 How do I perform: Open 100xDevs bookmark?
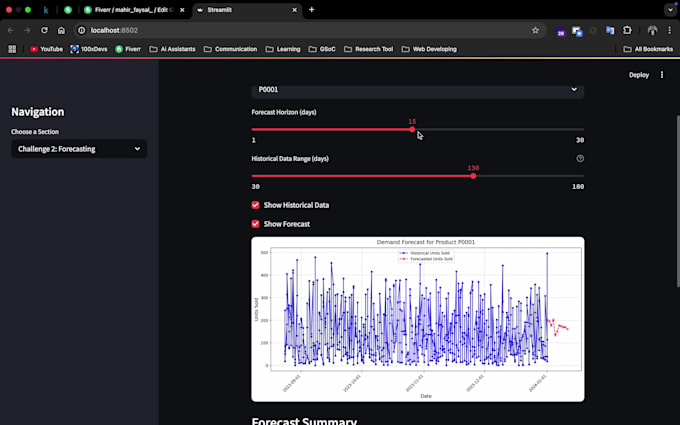tap(89, 49)
